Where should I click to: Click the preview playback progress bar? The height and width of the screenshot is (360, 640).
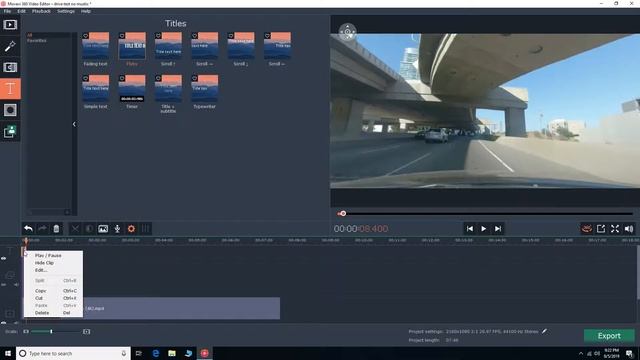[x=485, y=213]
